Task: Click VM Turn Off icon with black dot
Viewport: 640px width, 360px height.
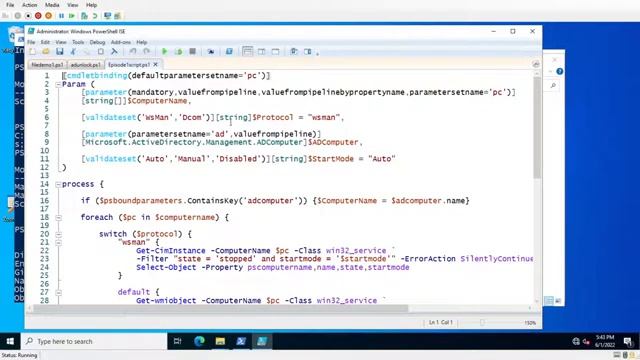Action: pyautogui.click(x=28, y=16)
